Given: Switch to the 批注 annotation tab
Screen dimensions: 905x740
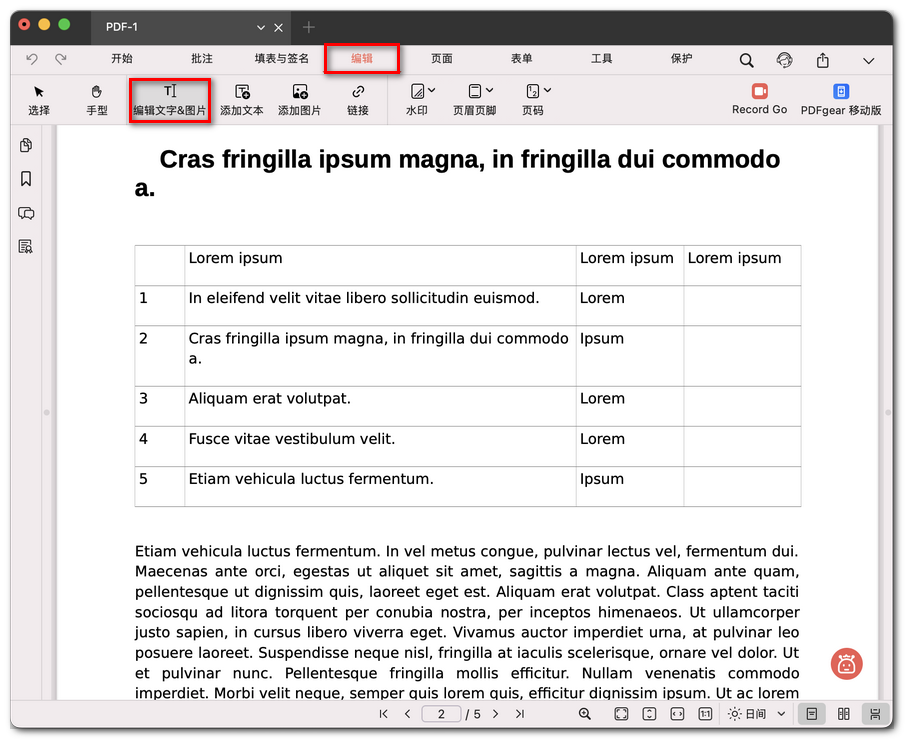Looking at the screenshot, I should (x=202, y=59).
